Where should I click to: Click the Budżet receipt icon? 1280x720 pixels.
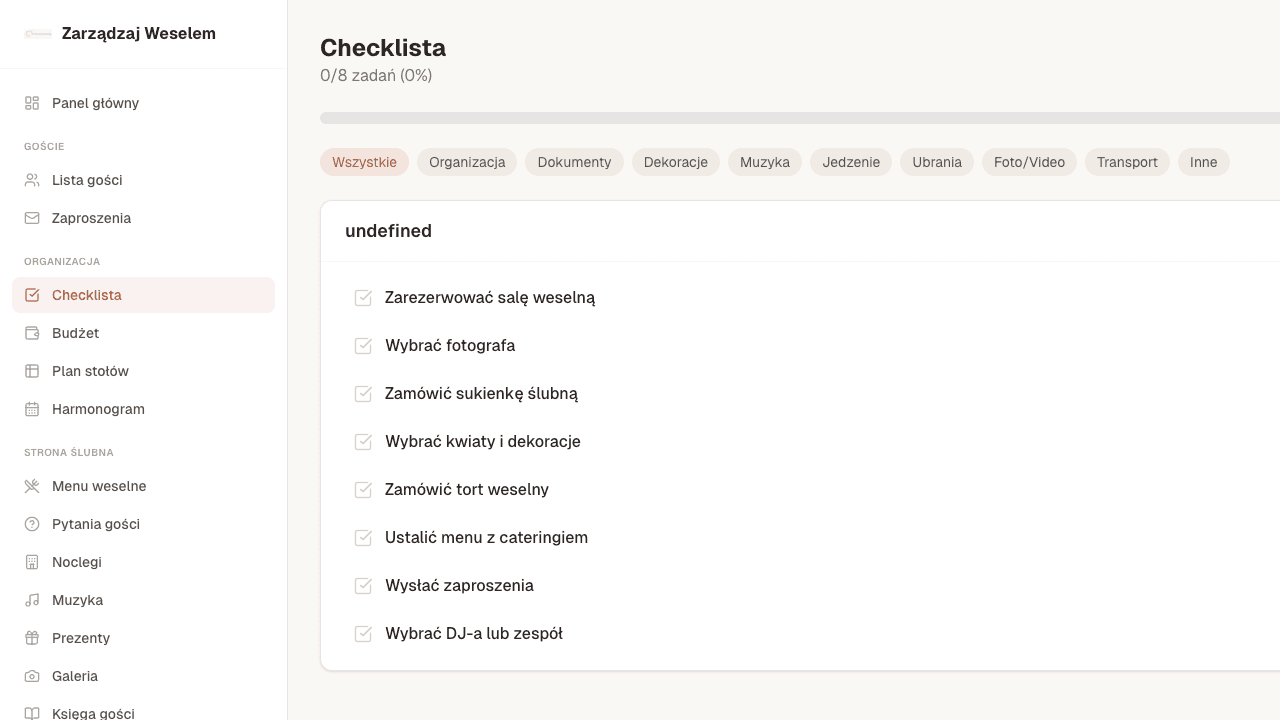pos(32,333)
